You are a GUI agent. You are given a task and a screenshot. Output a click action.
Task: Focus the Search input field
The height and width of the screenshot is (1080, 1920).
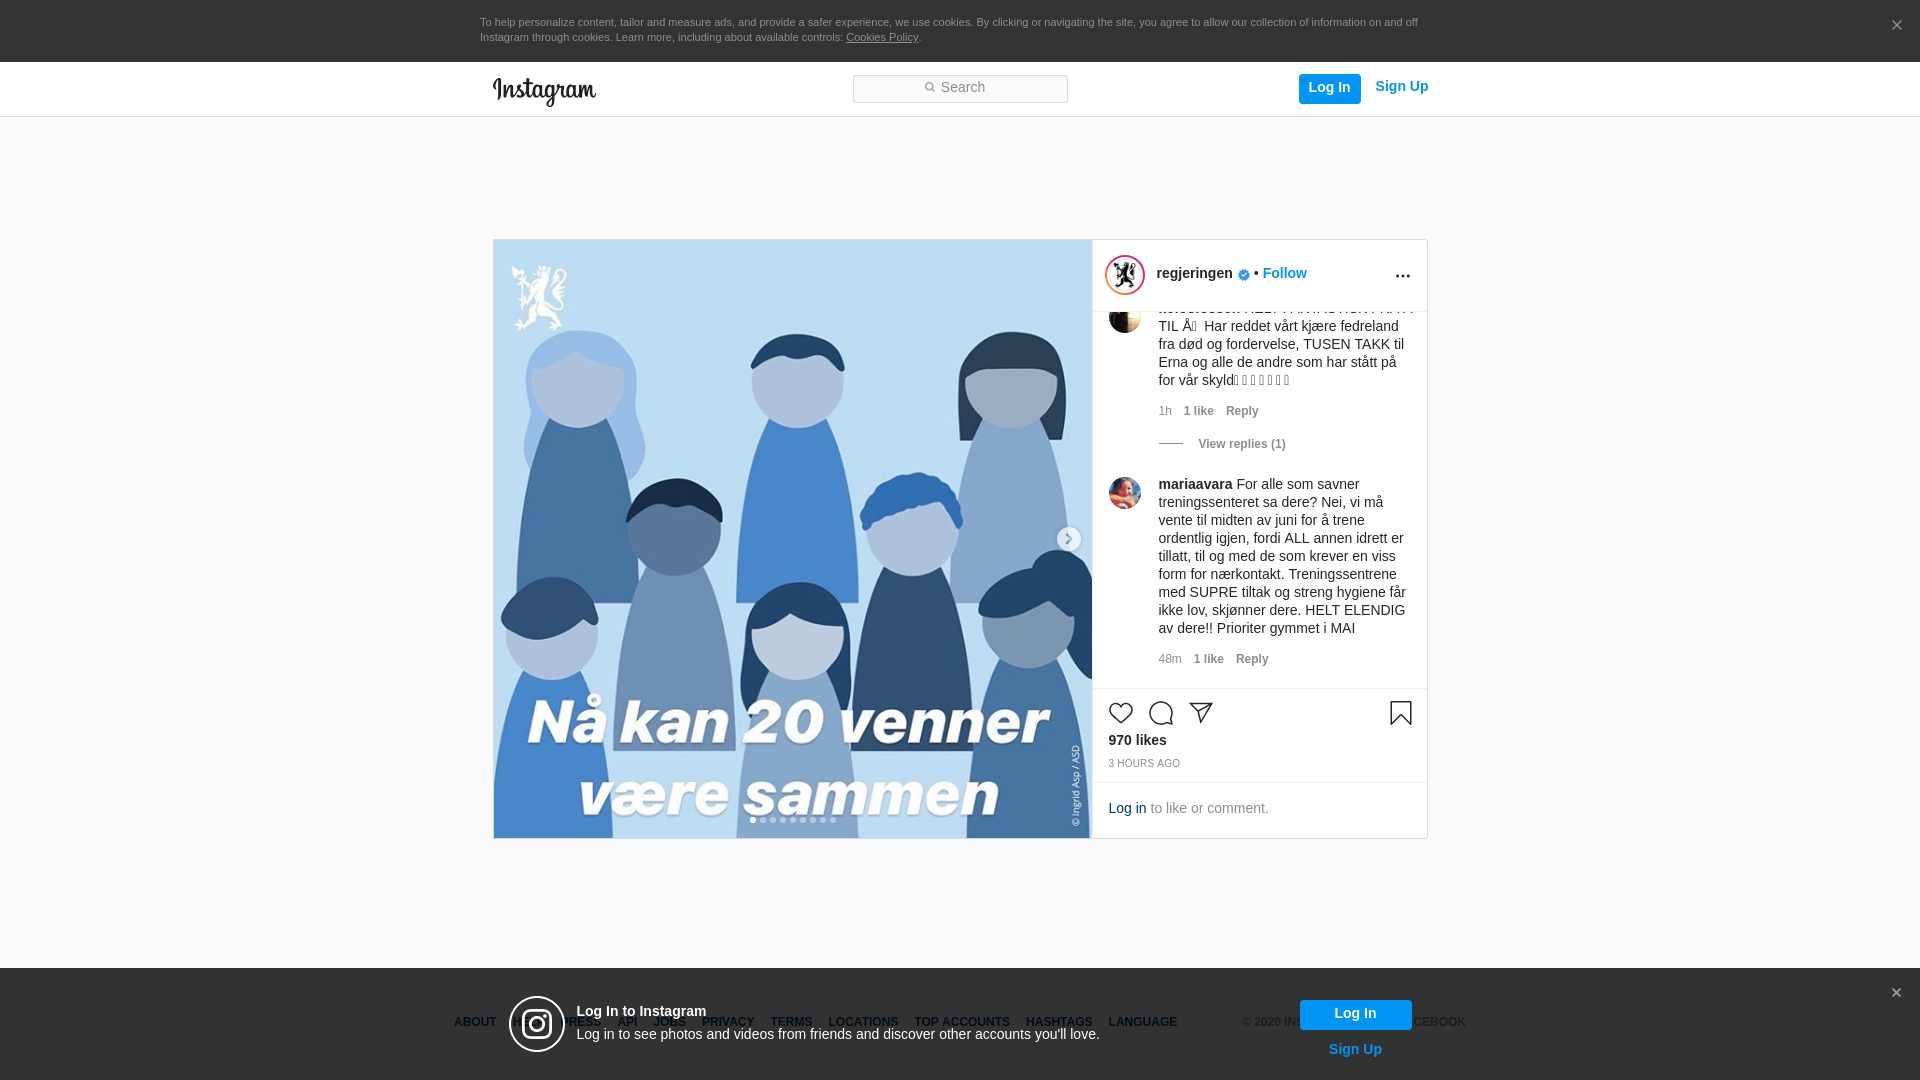tap(960, 89)
